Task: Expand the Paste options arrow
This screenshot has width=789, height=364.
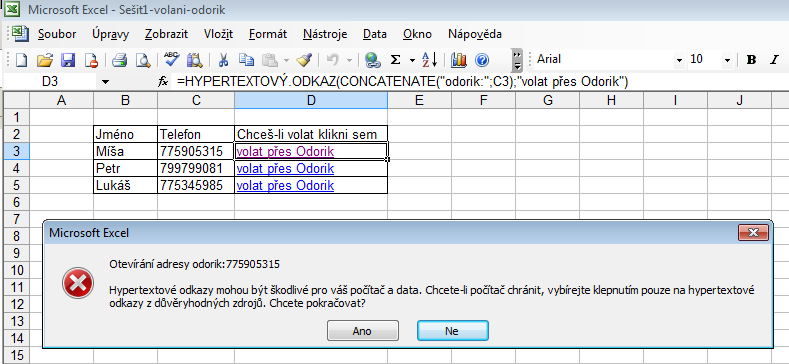Action: pos(286,60)
